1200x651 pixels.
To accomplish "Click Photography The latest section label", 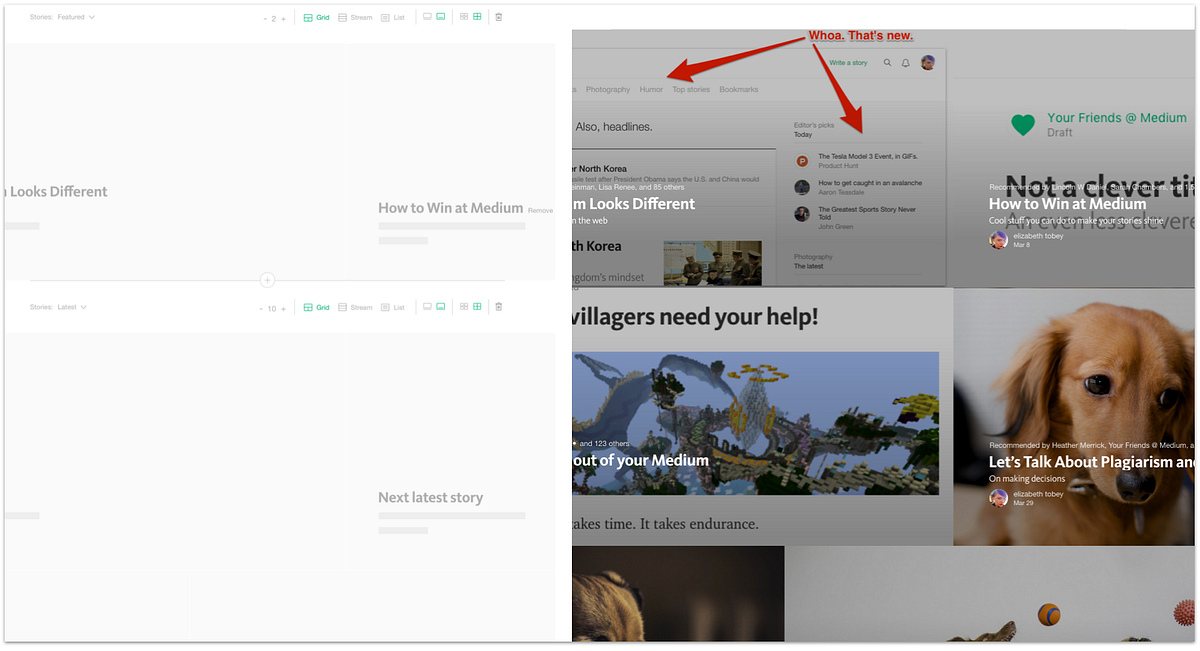I will pyautogui.click(x=813, y=261).
